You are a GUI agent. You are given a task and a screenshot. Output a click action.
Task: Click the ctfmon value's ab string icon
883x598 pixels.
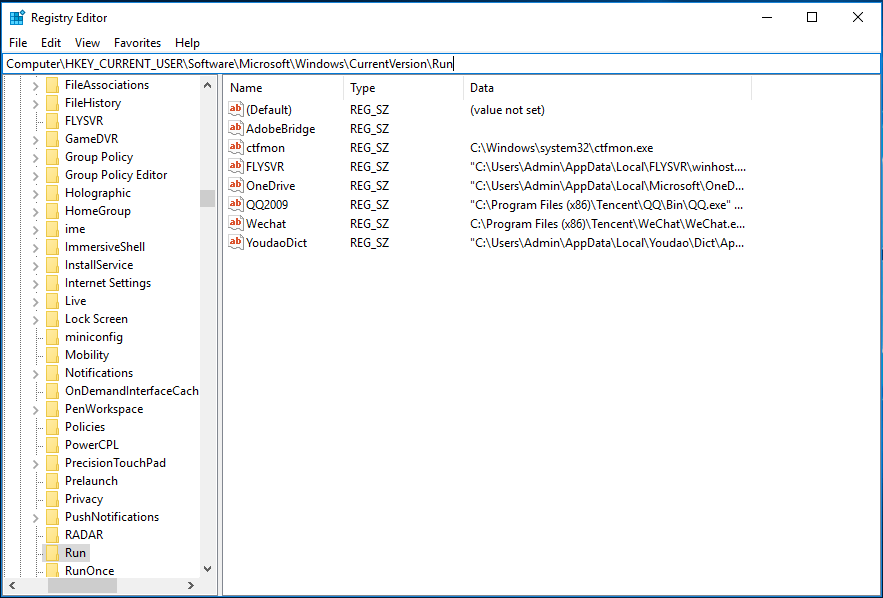coord(235,147)
